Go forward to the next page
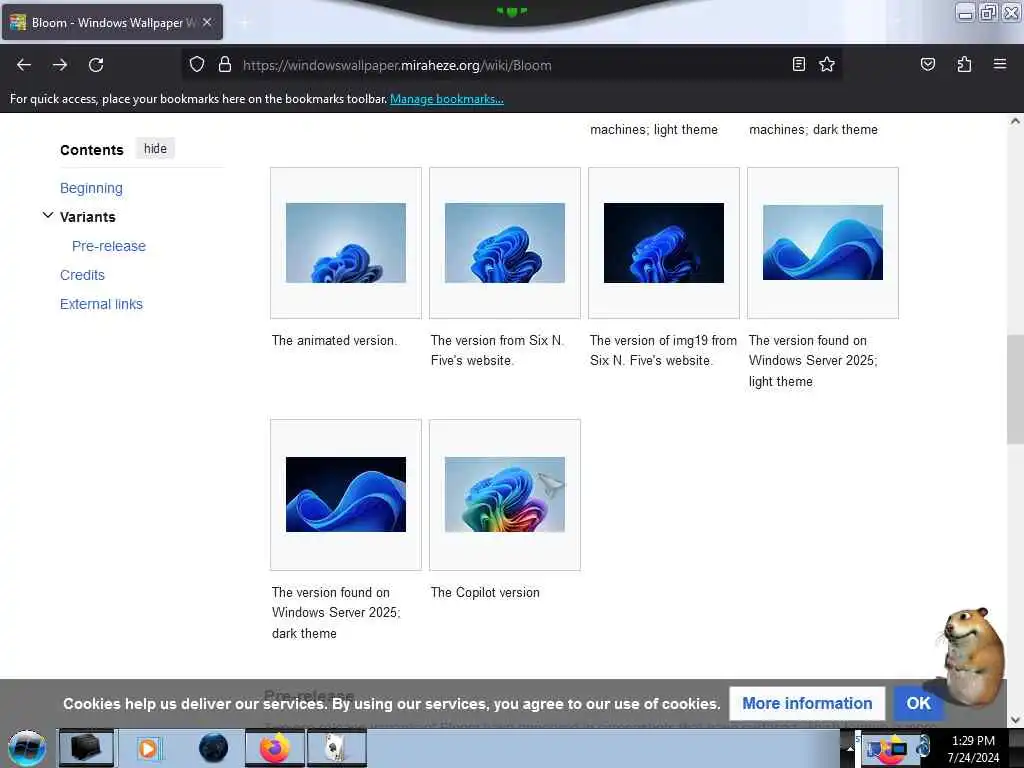 tap(60, 65)
